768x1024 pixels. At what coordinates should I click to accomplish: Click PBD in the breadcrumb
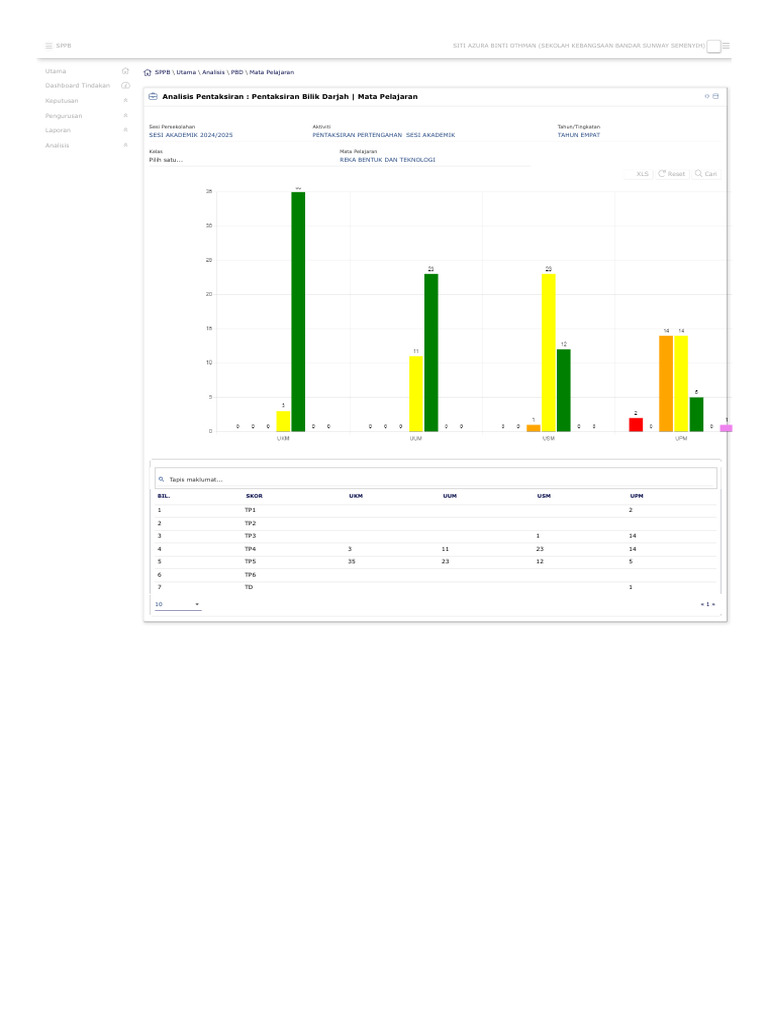pyautogui.click(x=236, y=72)
